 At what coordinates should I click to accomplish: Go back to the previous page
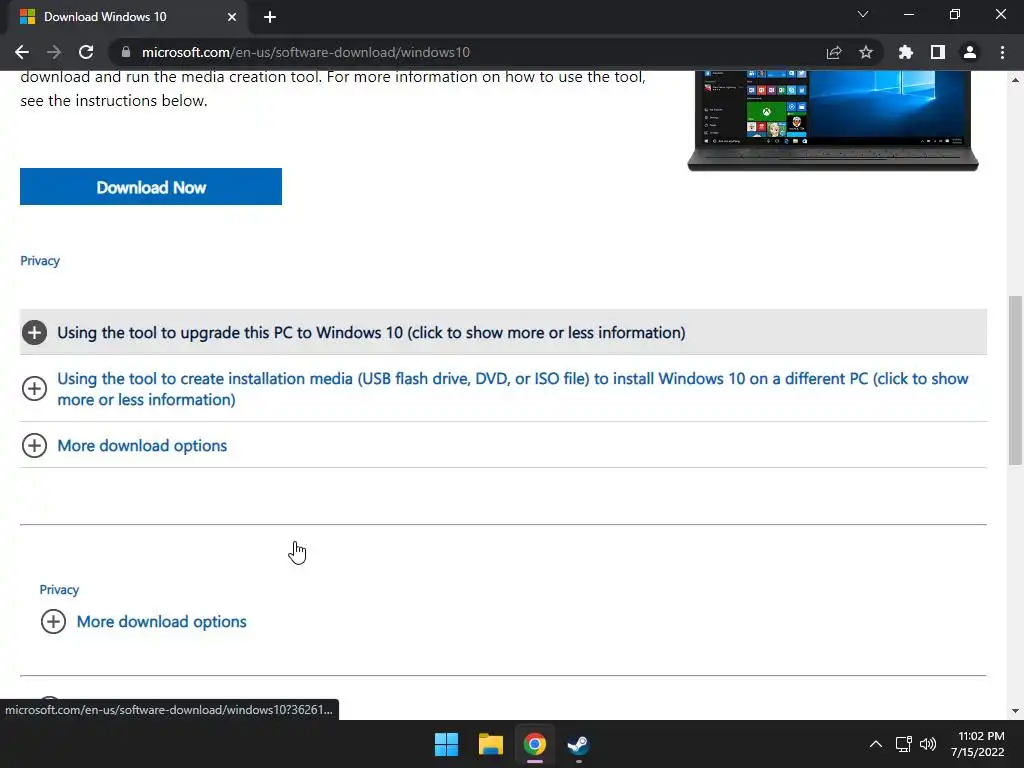22,52
